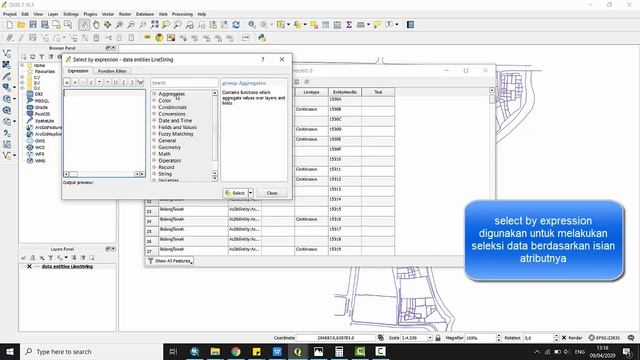This screenshot has height=360, width=640.
Task: Toggle extents display icon beside coordinate field
Action: (x=380, y=338)
